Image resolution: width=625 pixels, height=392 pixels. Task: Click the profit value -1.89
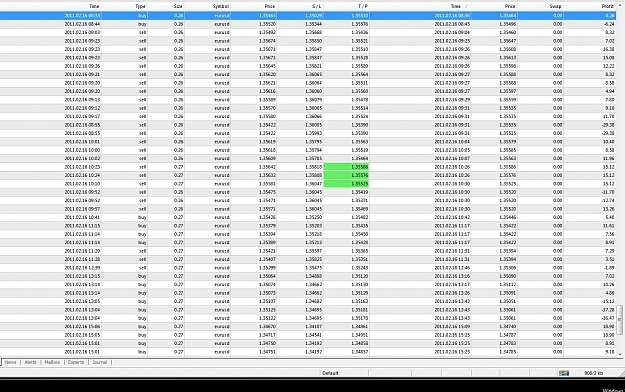(x=609, y=268)
